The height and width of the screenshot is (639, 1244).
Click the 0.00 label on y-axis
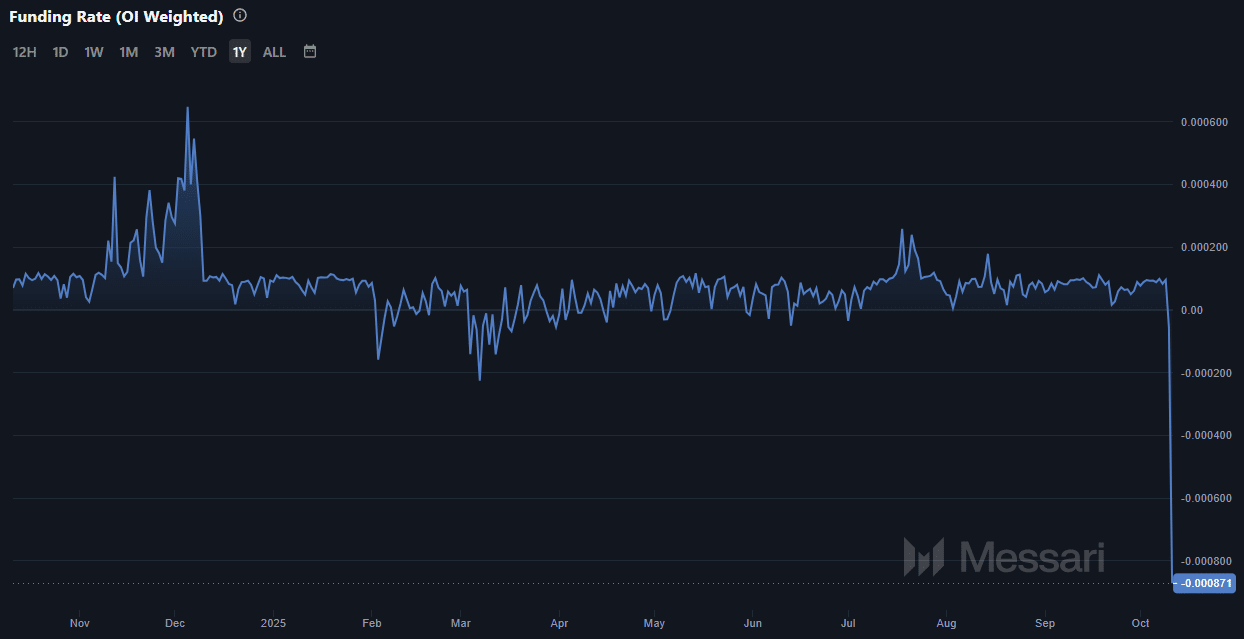click(x=1190, y=310)
